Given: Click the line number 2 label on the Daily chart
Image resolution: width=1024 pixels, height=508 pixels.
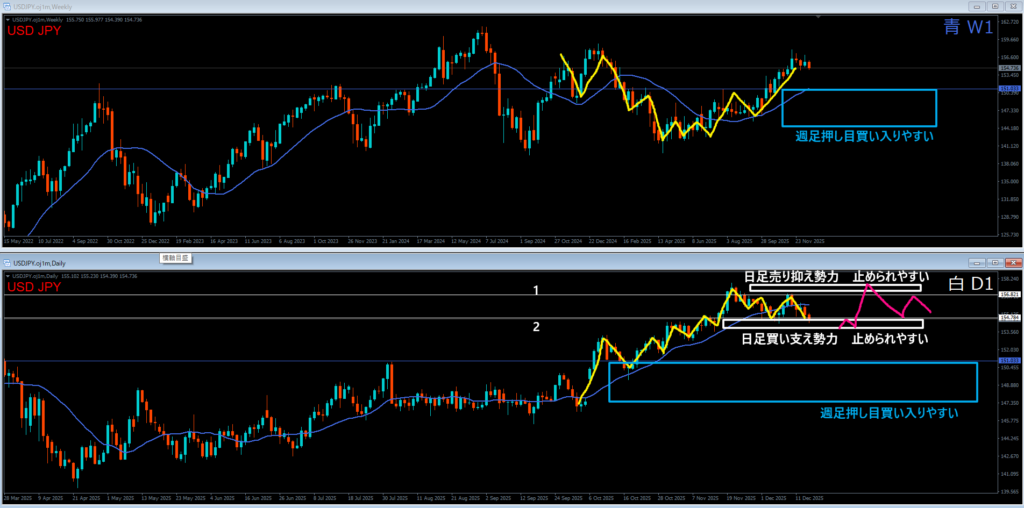Looking at the screenshot, I should [x=536, y=327].
